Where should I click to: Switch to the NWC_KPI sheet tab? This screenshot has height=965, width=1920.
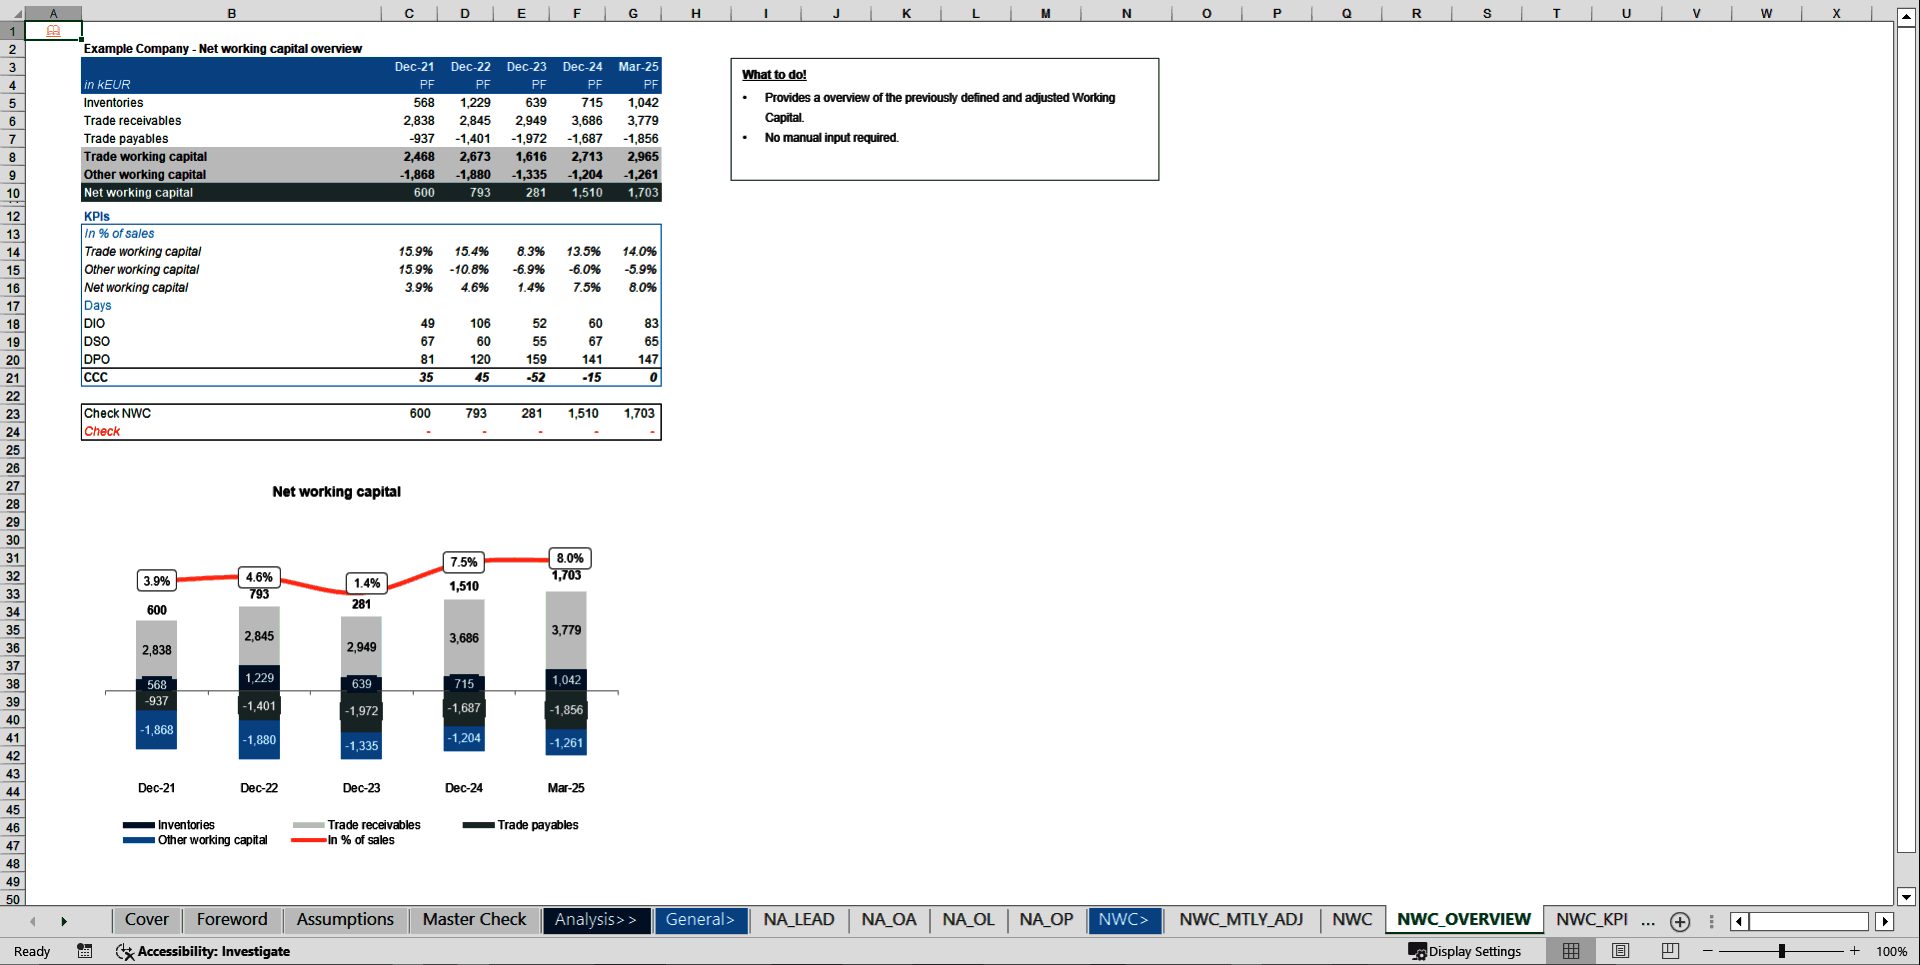pyautogui.click(x=1592, y=920)
